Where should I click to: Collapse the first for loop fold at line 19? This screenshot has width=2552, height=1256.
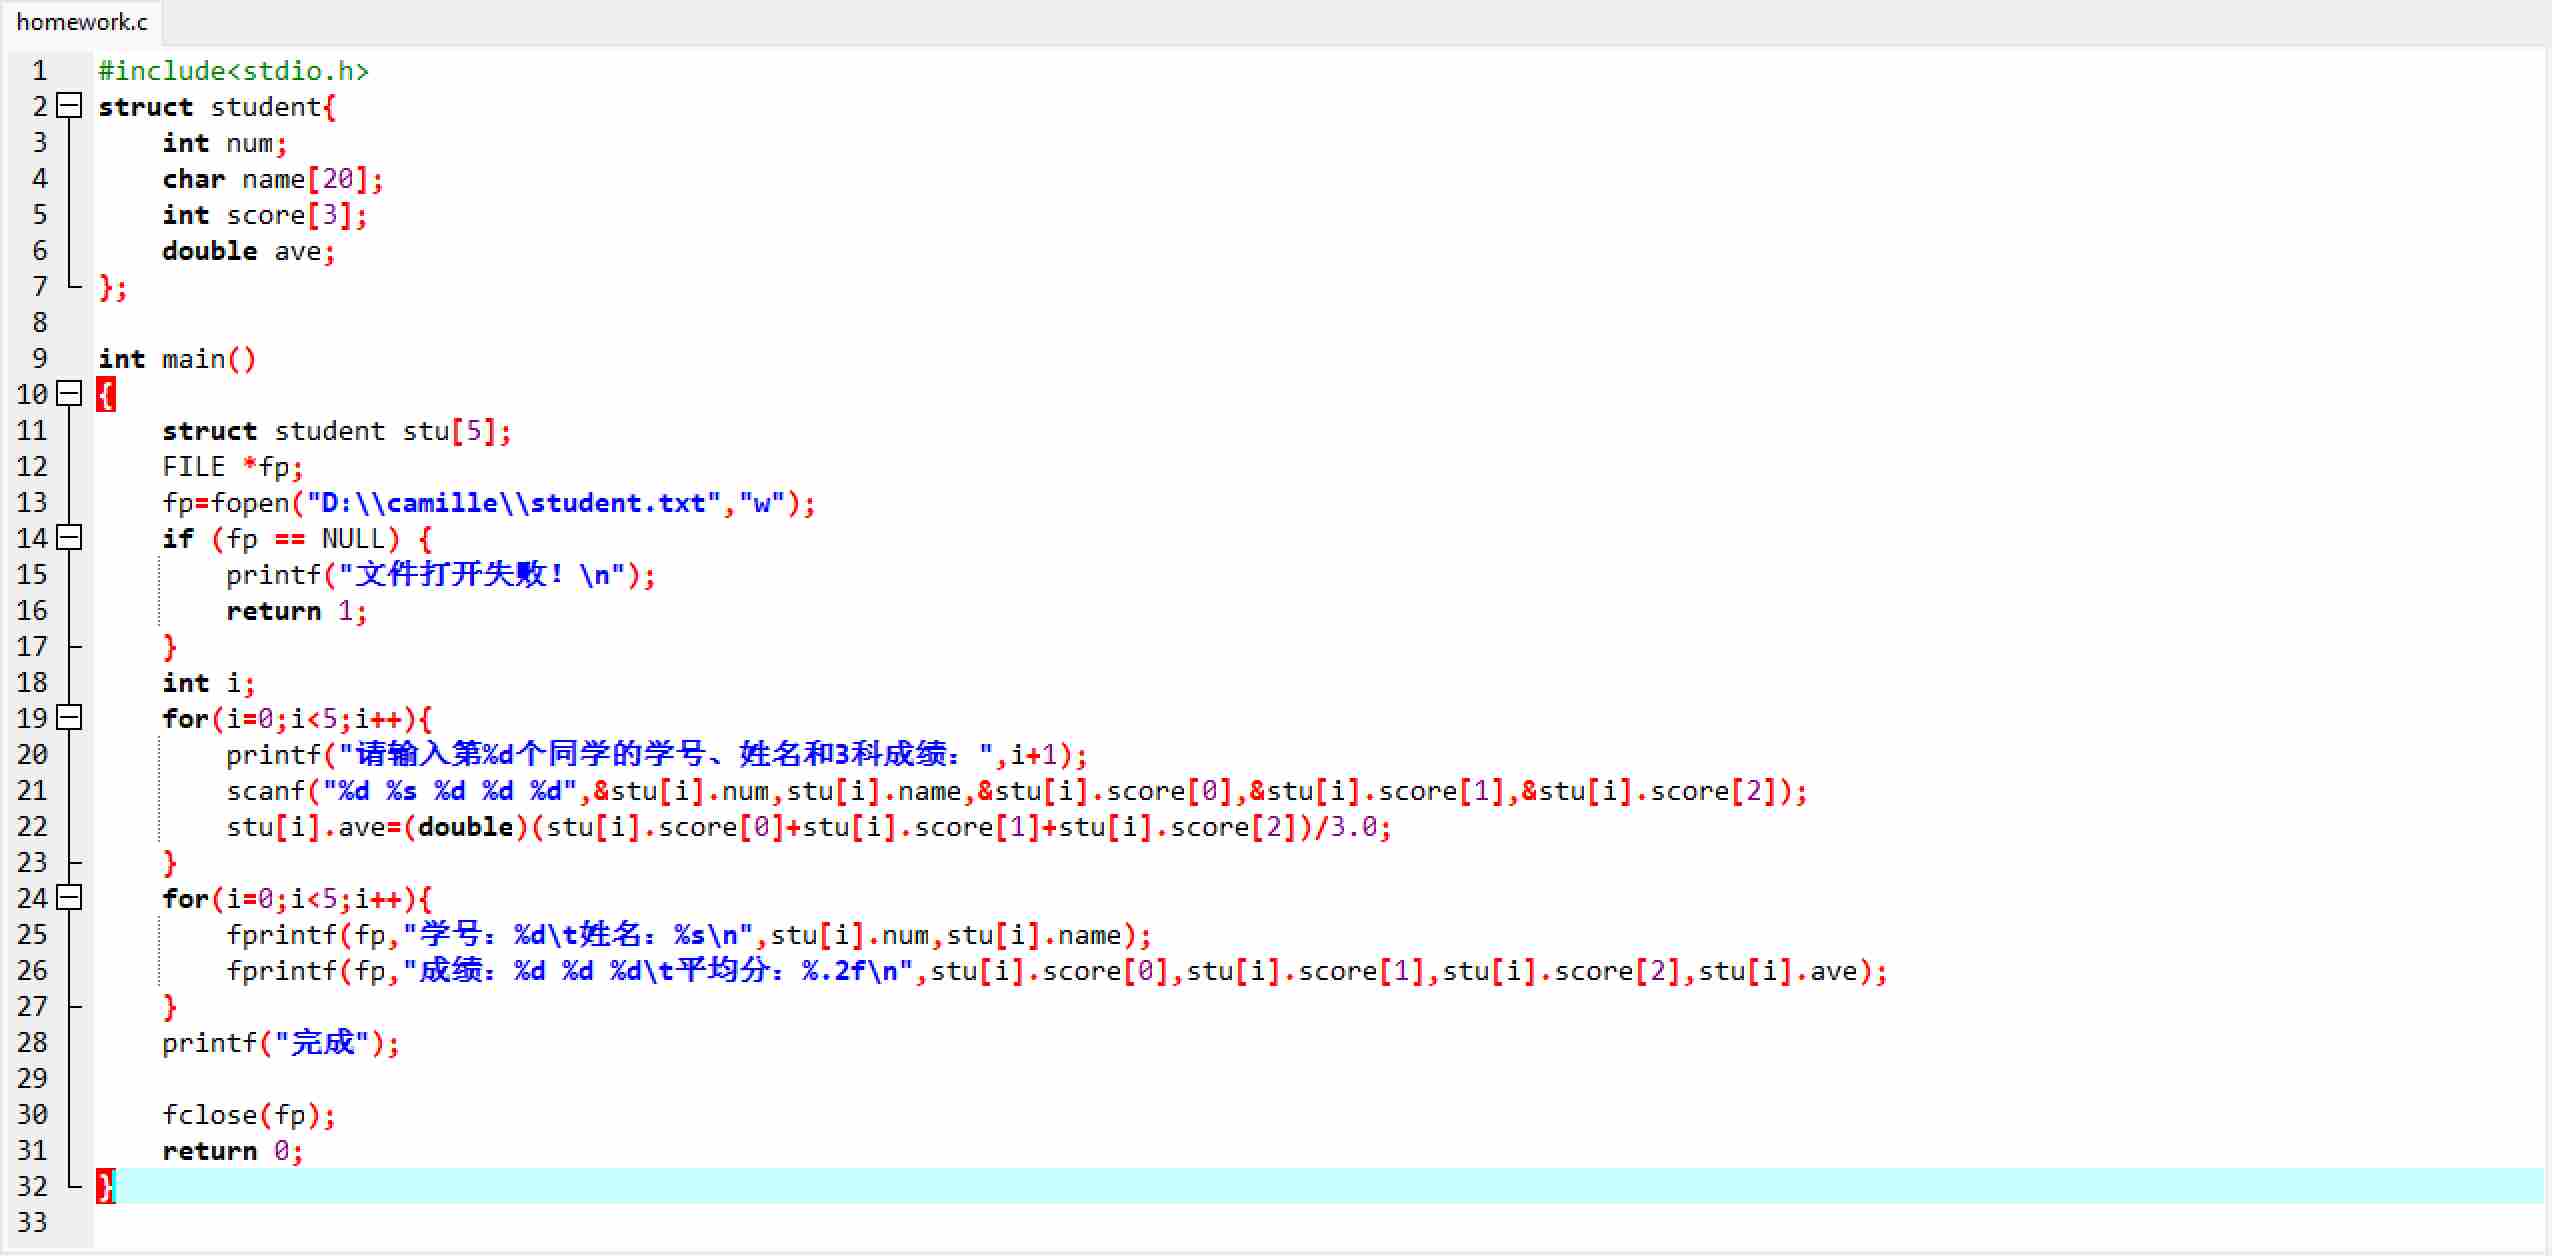[x=69, y=718]
